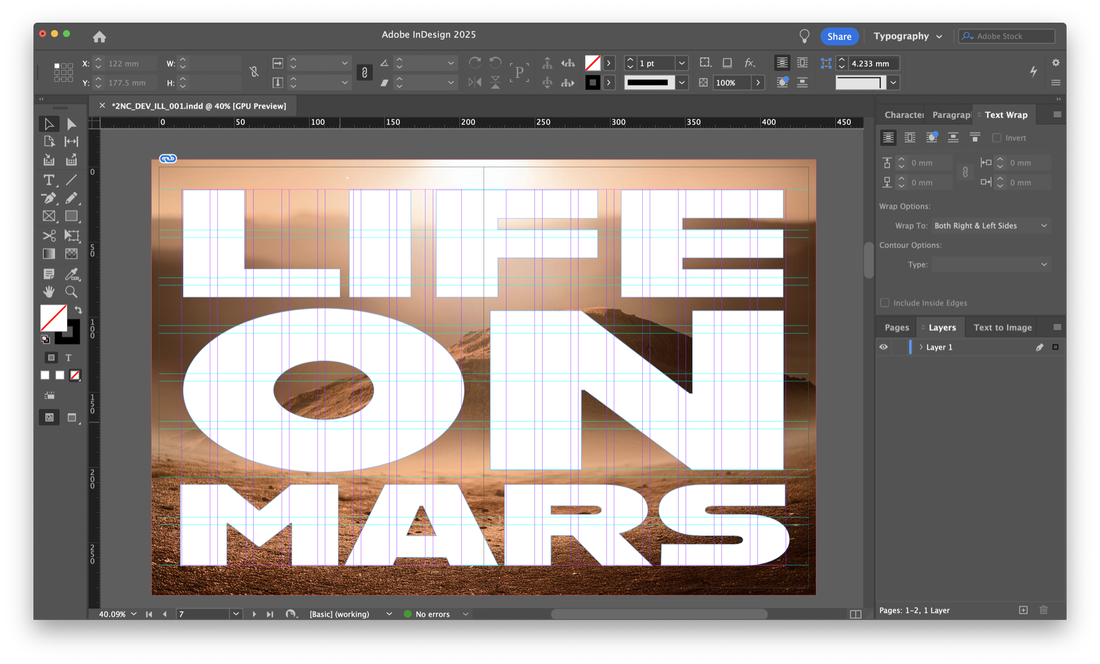Switch to the Text Wrap tab
The height and width of the screenshot is (664, 1100).
coord(1006,115)
